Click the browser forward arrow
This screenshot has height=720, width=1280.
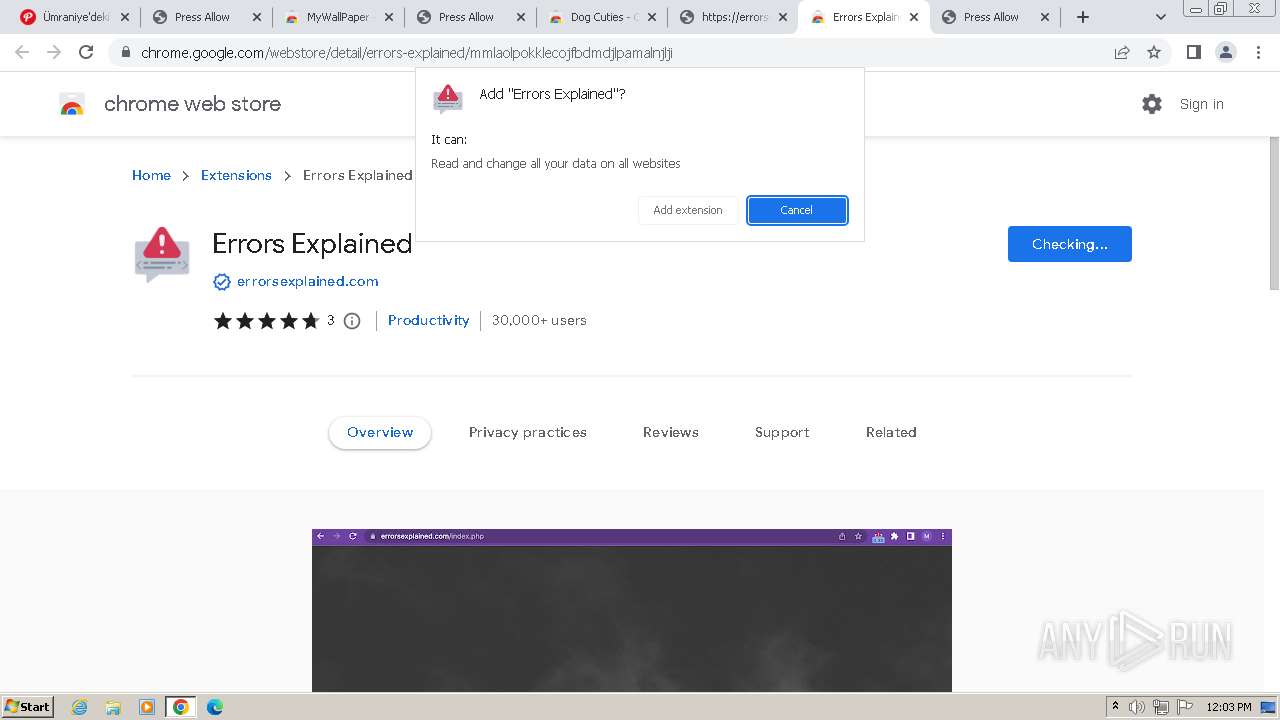[x=54, y=52]
